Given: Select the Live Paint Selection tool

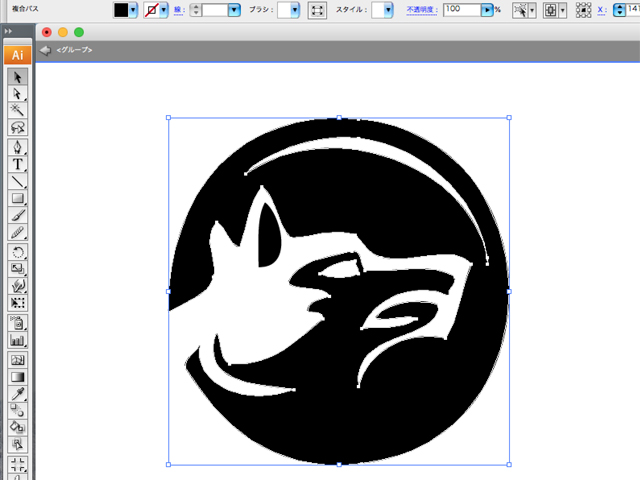Looking at the screenshot, I should pyautogui.click(x=17, y=444).
